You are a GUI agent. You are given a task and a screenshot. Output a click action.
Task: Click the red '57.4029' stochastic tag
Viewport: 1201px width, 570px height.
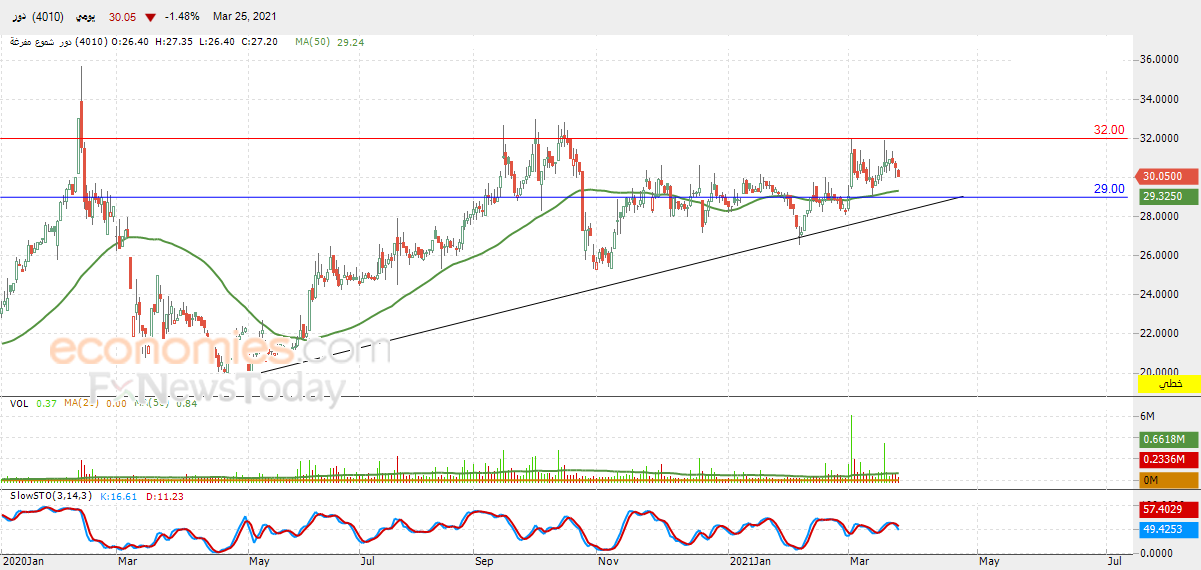(x=1169, y=510)
